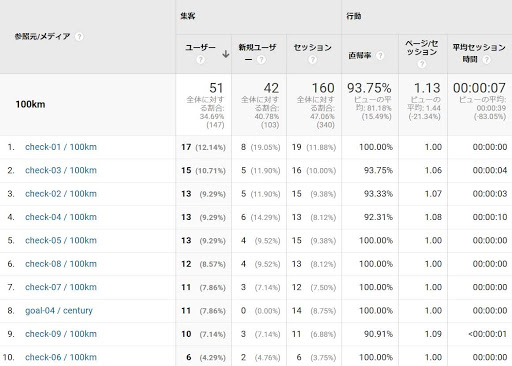Click session duration 00:00:10 for check-04
The image size is (512, 366).
(x=490, y=217)
